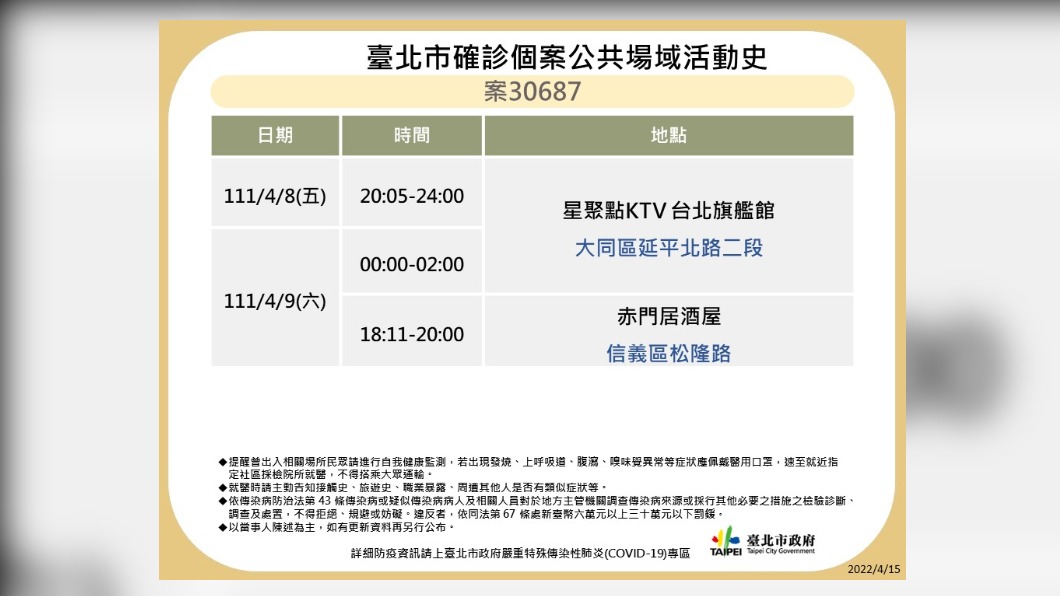
Task: Select the case number 案30687 banner
Action: pos(532,91)
